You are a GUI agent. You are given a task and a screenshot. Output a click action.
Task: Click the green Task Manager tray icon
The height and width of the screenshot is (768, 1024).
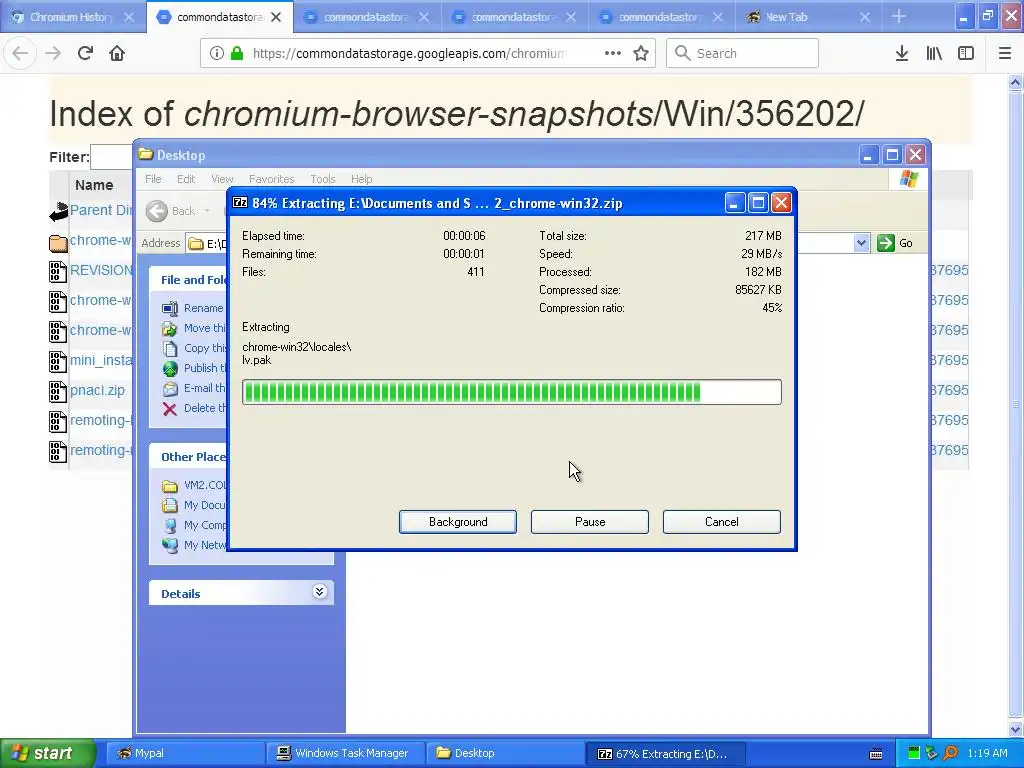[x=914, y=753]
